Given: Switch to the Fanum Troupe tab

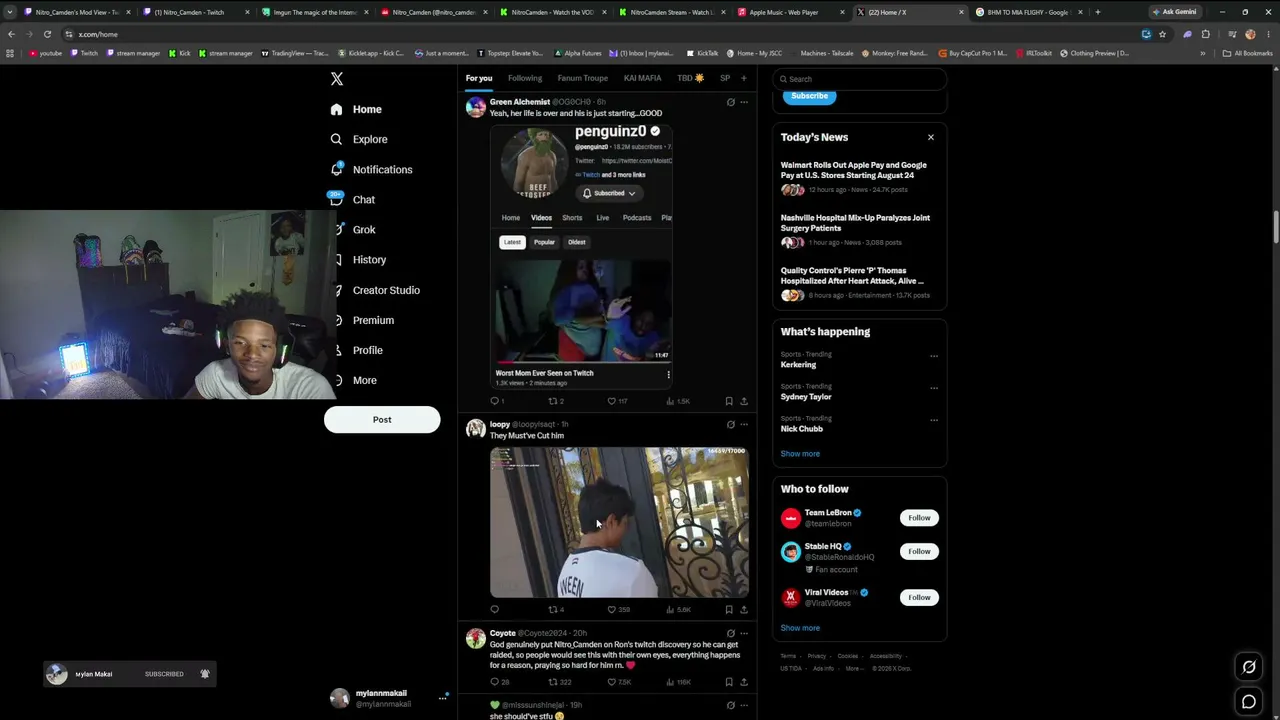Looking at the screenshot, I should [x=583, y=78].
